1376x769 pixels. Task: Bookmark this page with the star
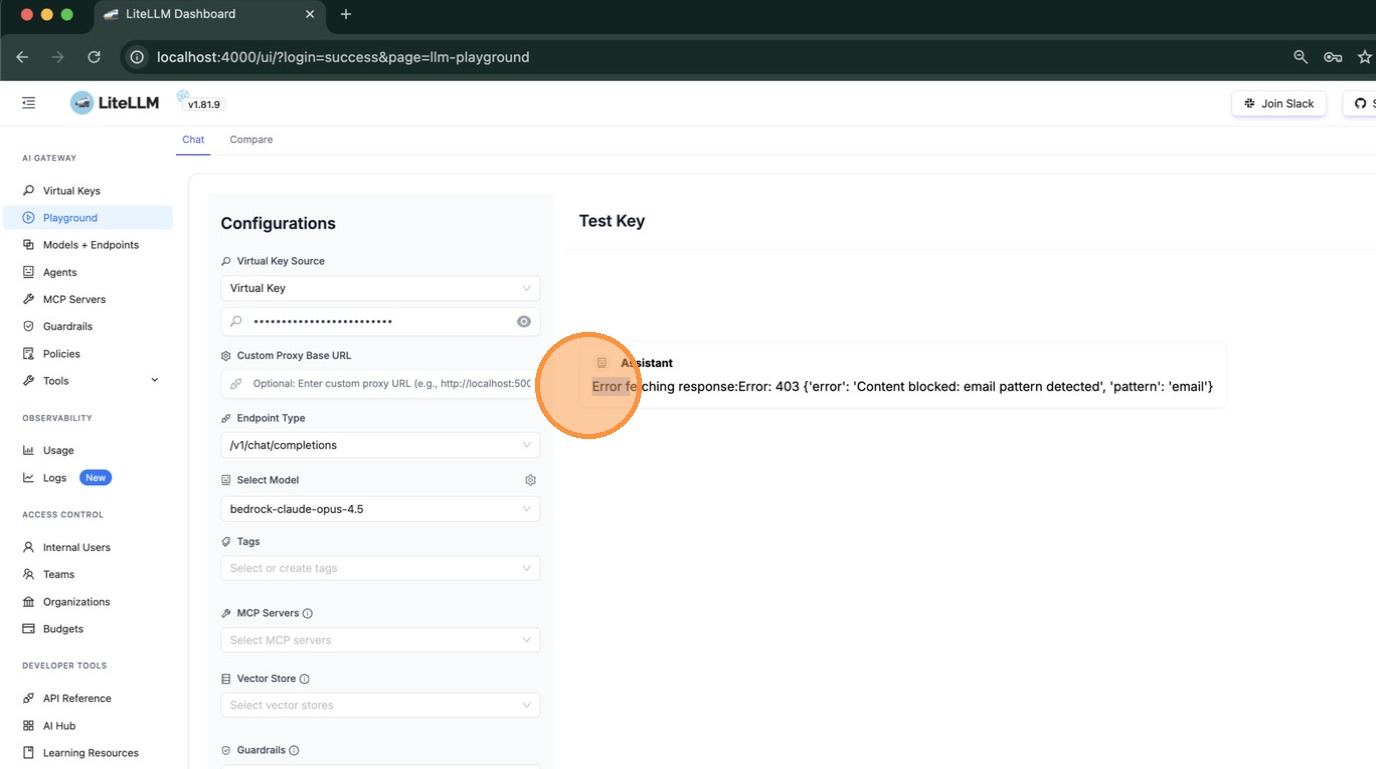tap(1364, 57)
